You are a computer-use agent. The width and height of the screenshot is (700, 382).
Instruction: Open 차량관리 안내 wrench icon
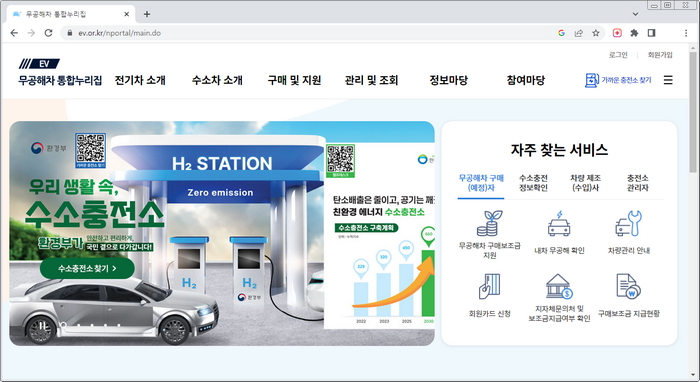click(x=629, y=224)
